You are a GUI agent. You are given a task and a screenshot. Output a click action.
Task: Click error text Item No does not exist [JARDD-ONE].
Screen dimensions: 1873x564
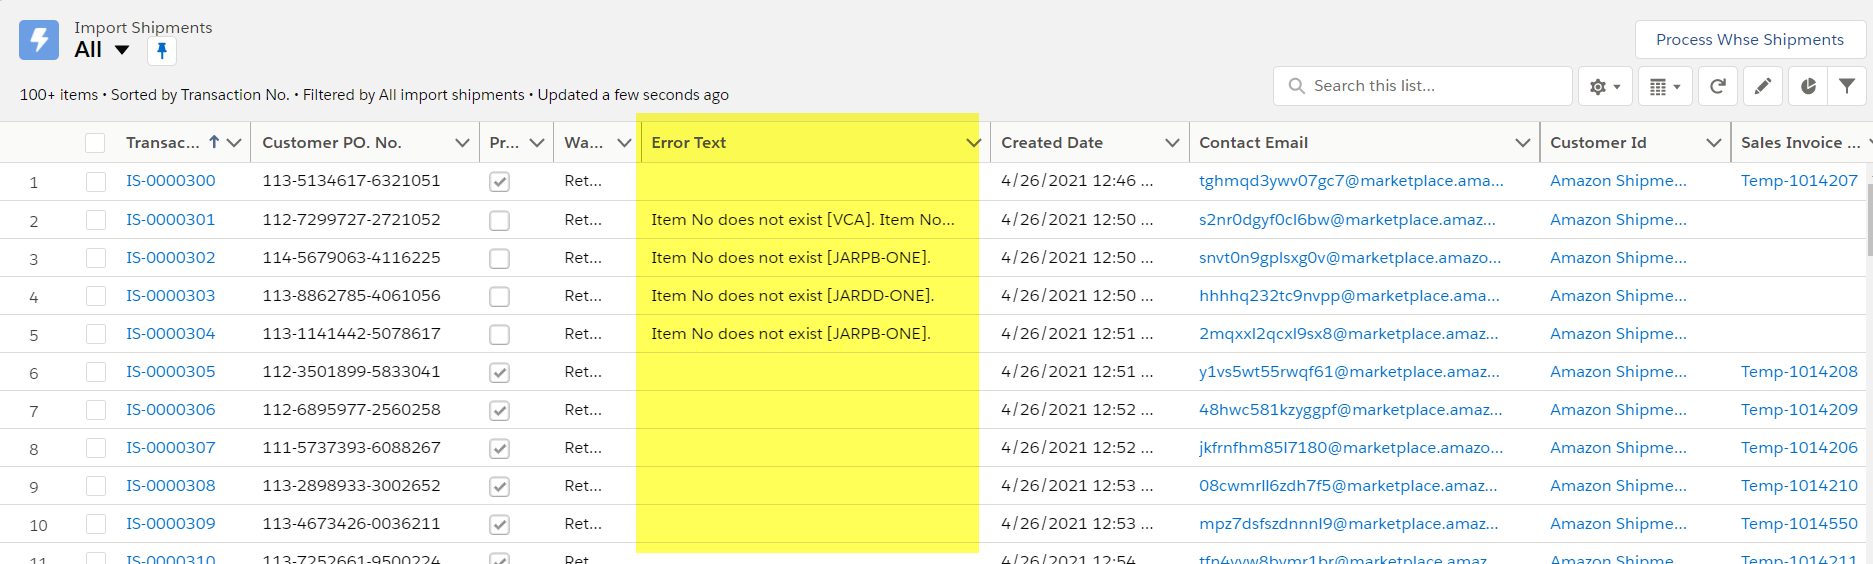[792, 296]
